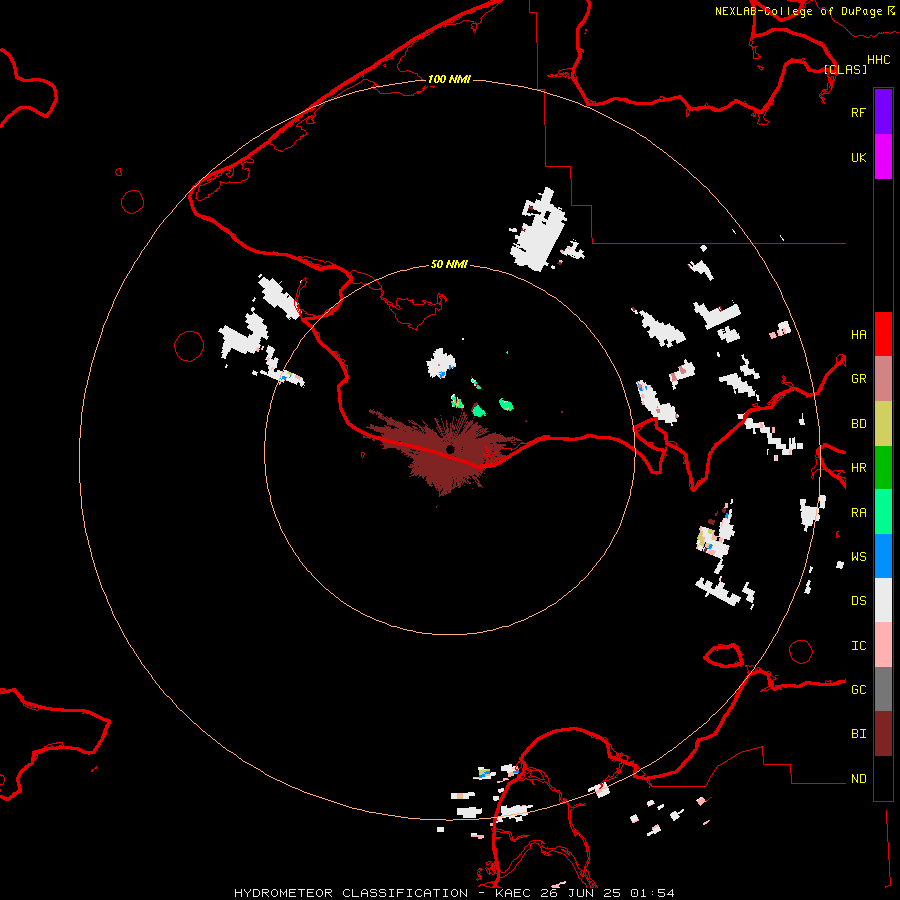
Task: Click the 50 NMI range ring label
Action: pos(449,264)
